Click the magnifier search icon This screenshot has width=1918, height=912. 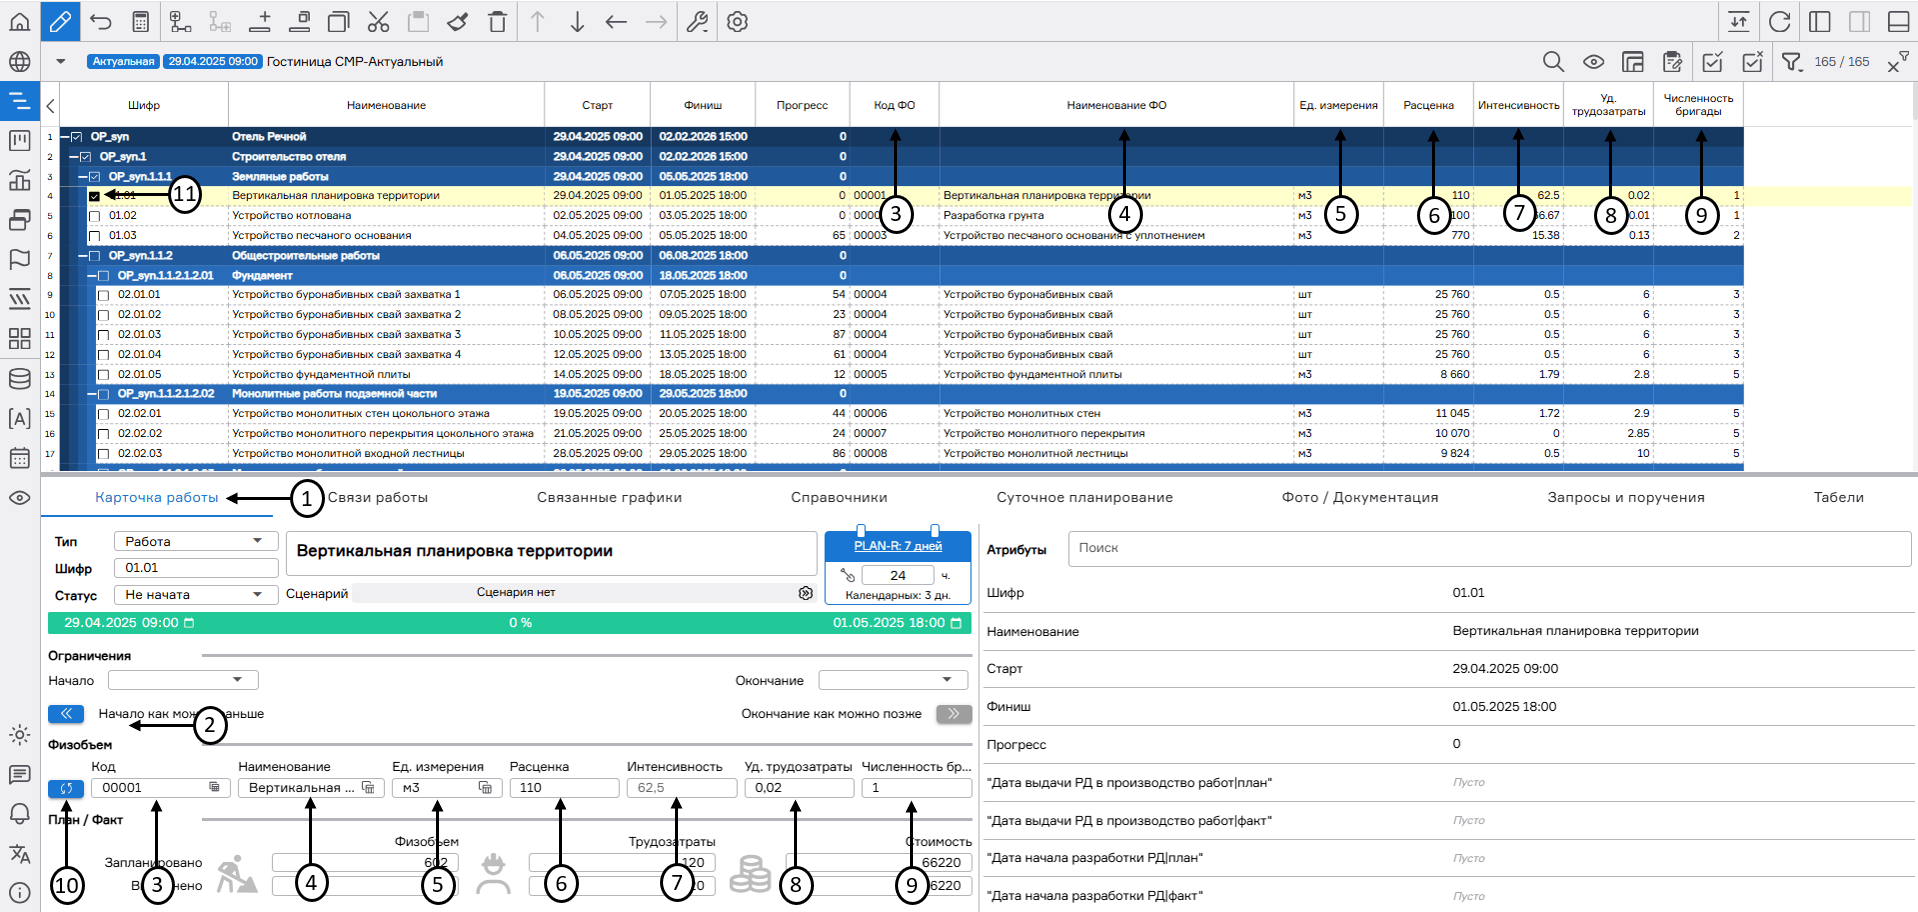coord(1553,62)
